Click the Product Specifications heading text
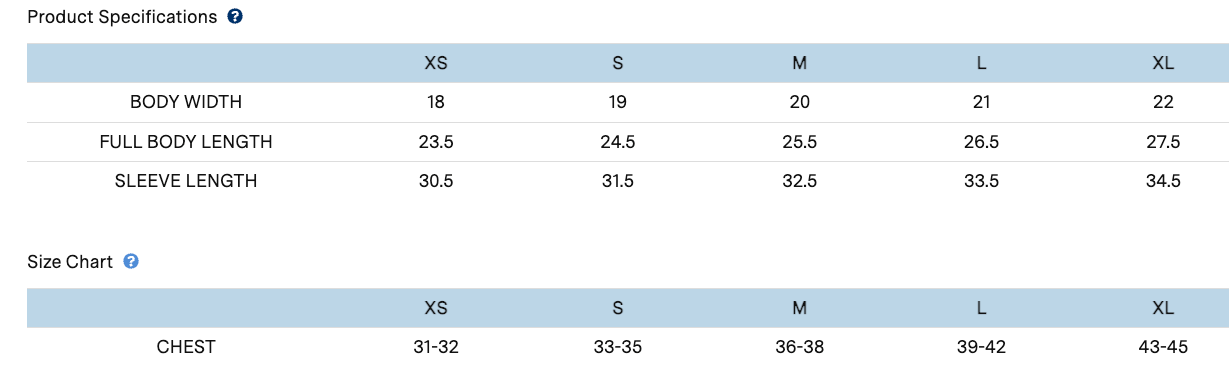 pos(122,17)
